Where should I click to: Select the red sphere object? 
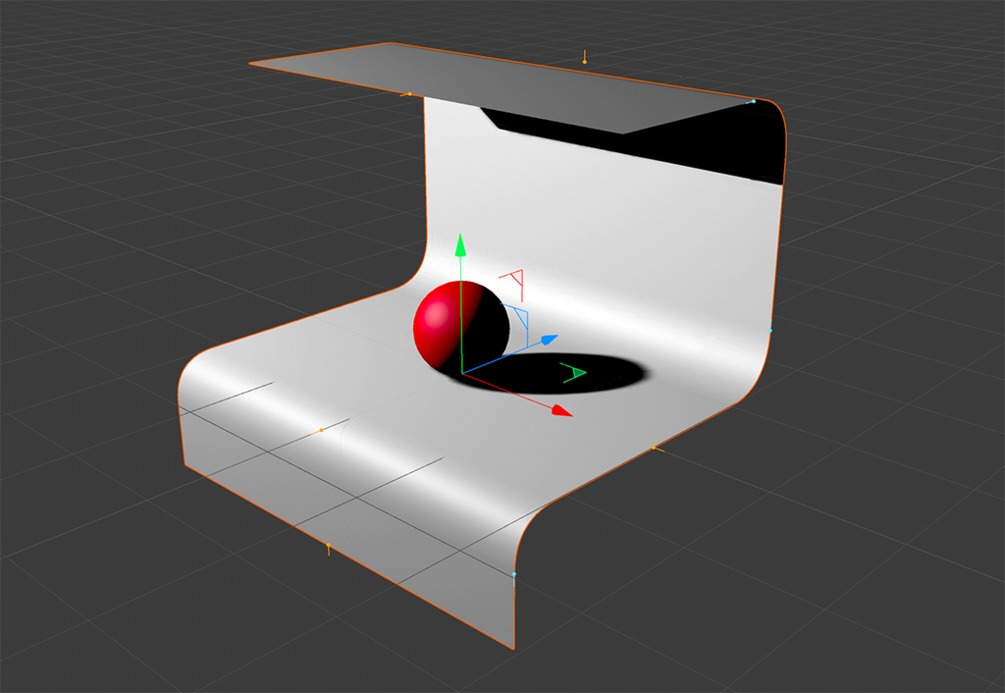(x=461, y=328)
